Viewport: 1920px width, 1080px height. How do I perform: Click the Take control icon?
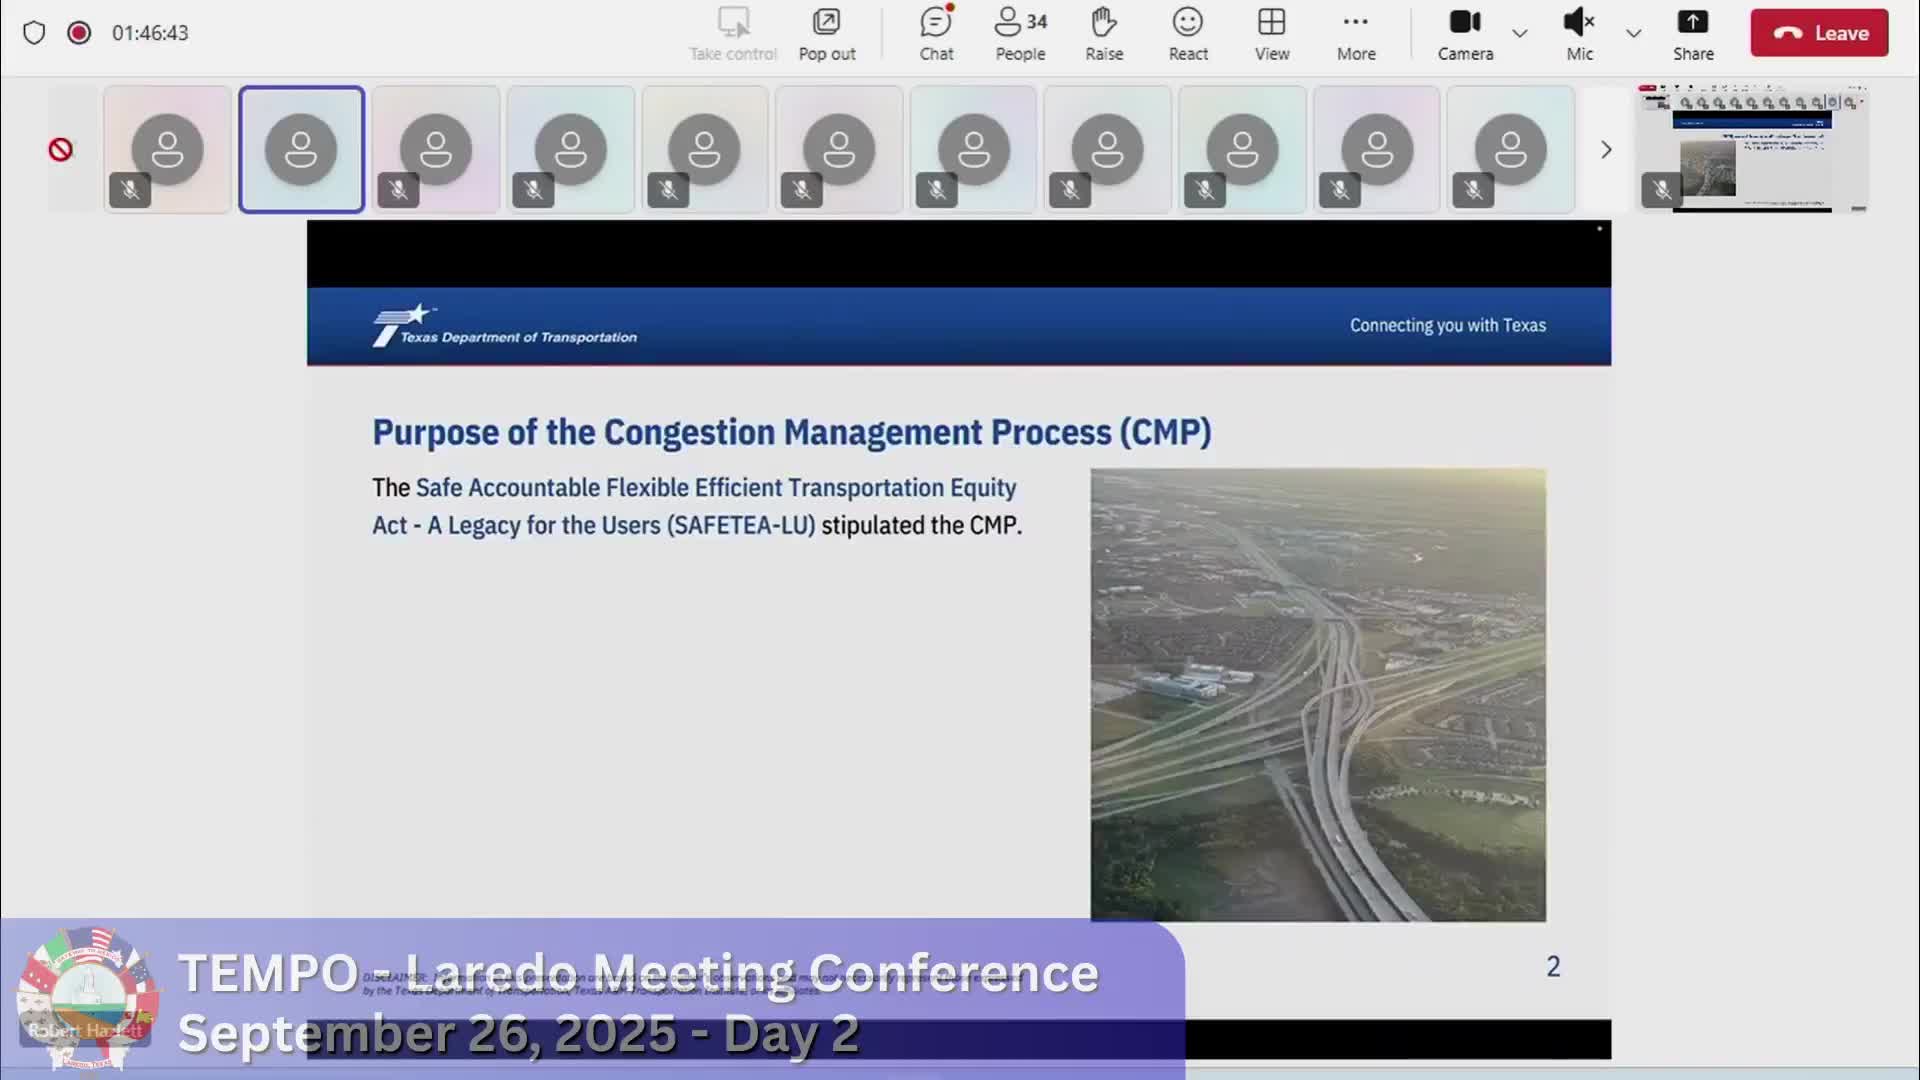pos(732,32)
